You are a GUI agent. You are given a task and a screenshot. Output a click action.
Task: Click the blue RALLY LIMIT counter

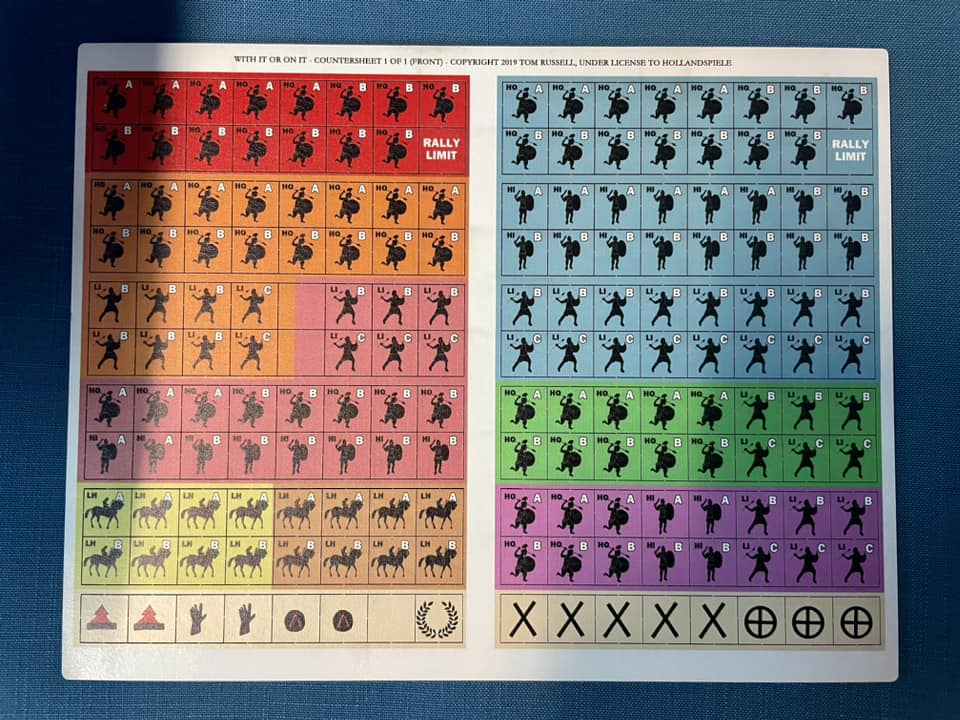[x=850, y=150]
